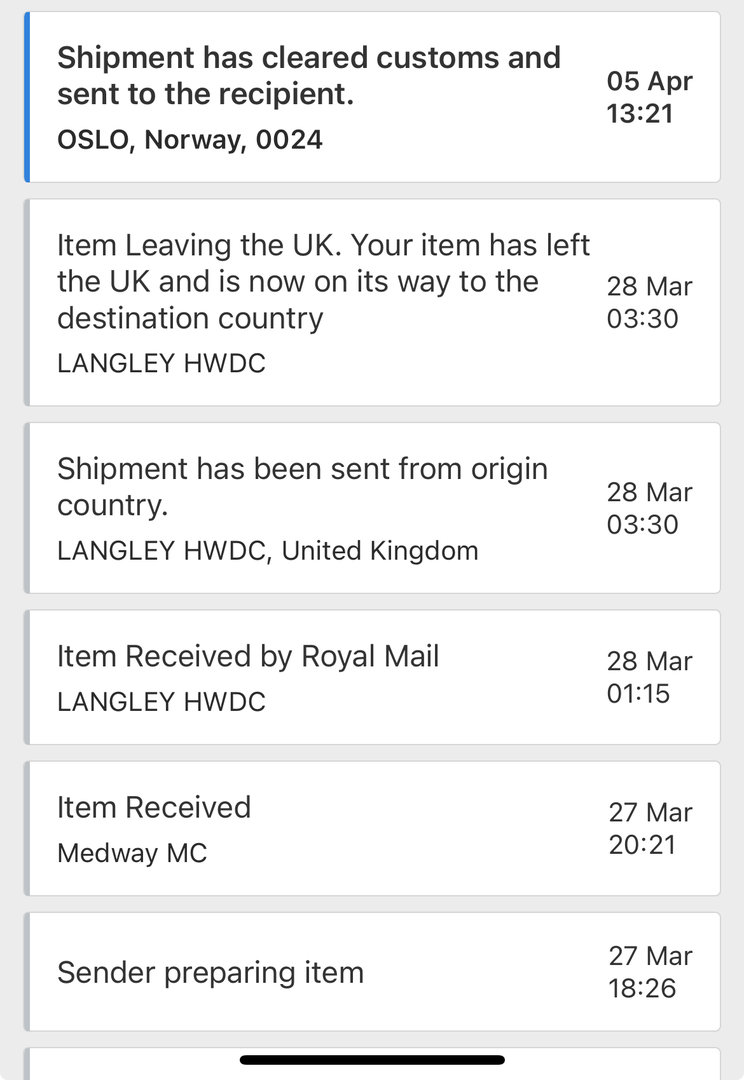
Task: Open the 'Item Received by Royal Mail' event
Action: (x=248, y=656)
